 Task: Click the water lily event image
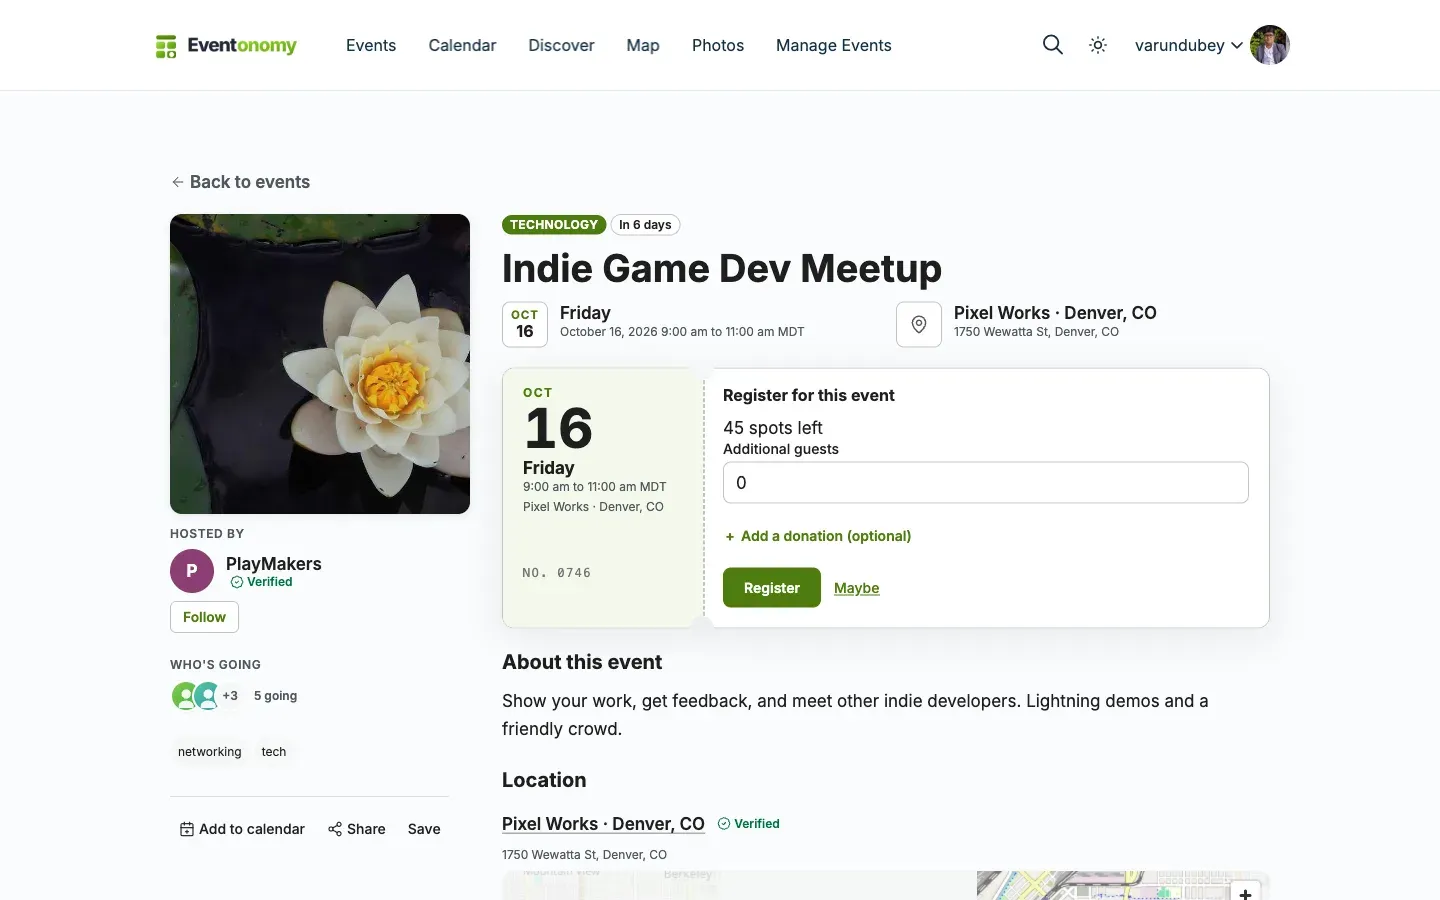[320, 364]
